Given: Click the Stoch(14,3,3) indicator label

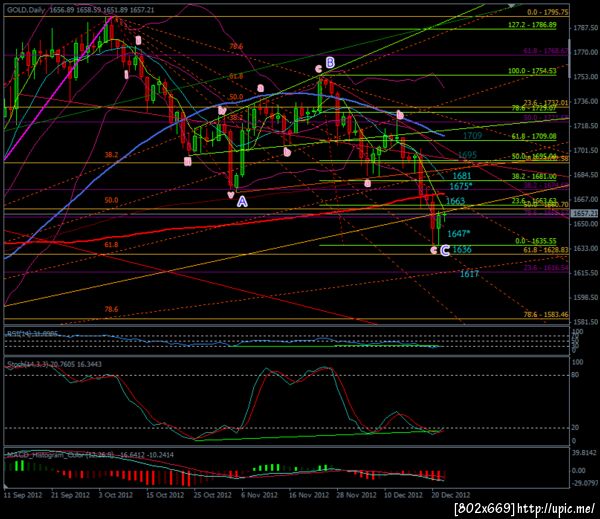Looking at the screenshot, I should [54, 364].
